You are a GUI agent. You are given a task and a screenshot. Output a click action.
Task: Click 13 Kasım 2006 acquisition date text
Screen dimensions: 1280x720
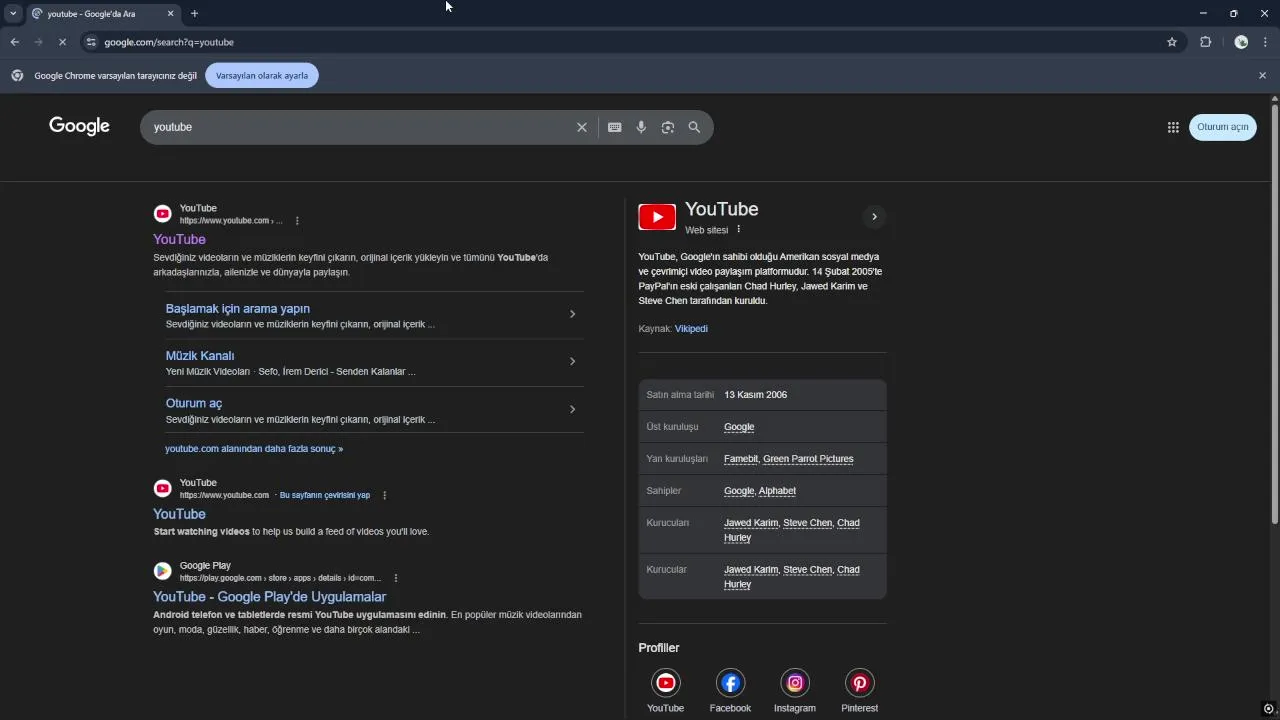click(x=755, y=395)
